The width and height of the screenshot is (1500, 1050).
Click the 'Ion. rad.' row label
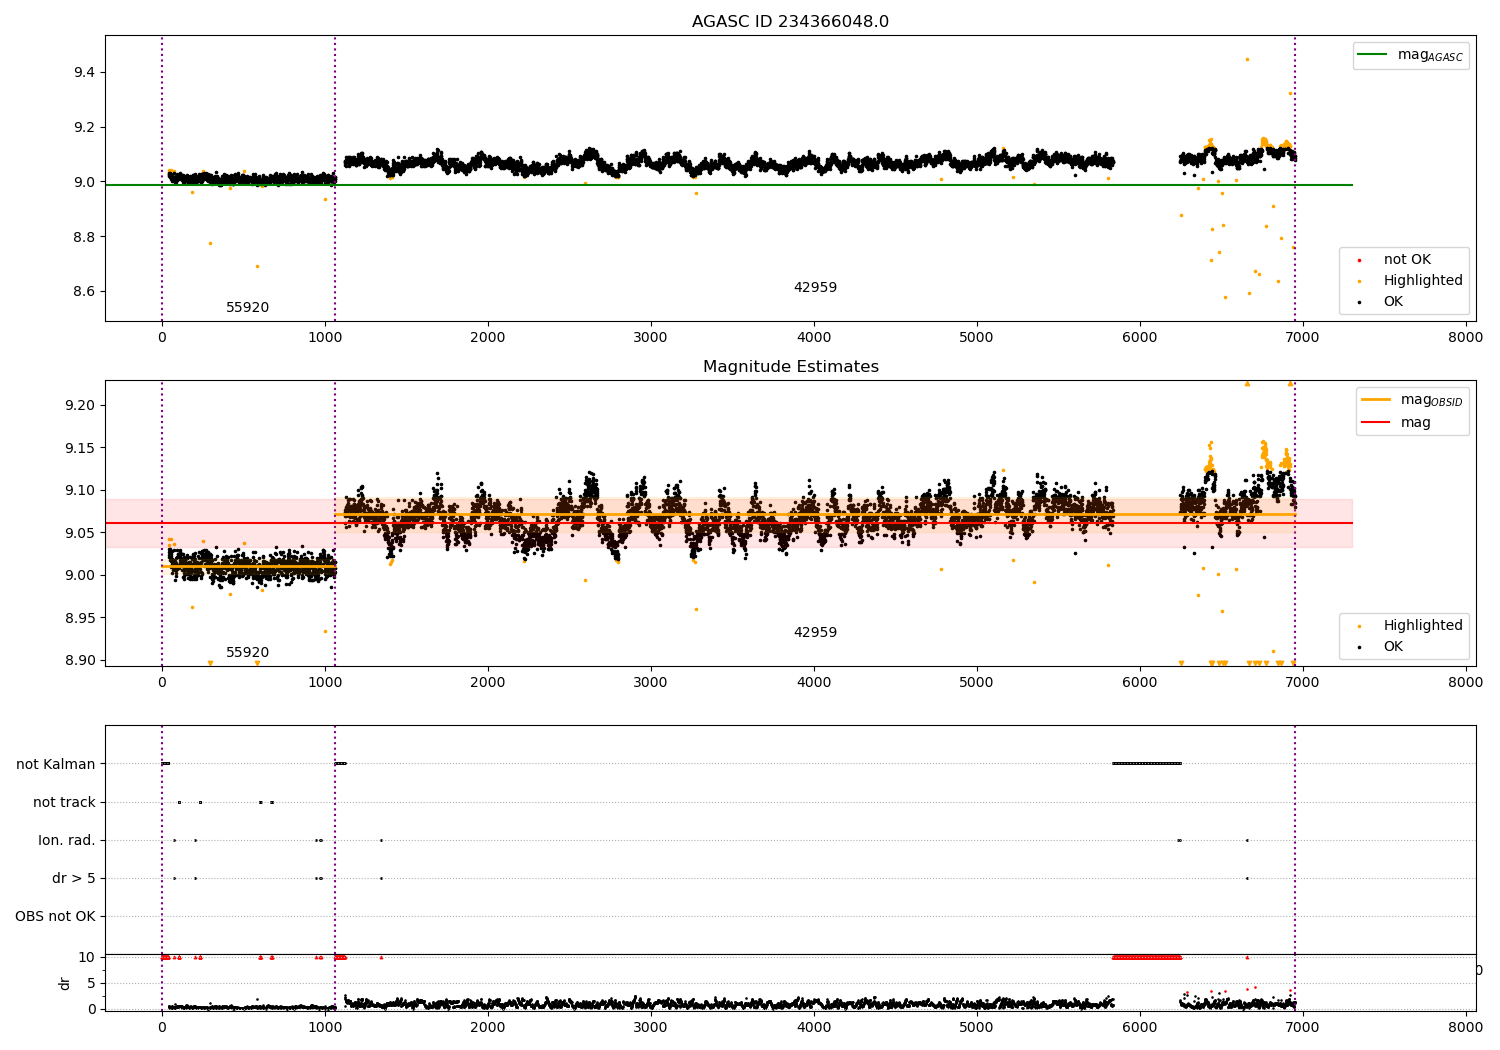coord(67,841)
